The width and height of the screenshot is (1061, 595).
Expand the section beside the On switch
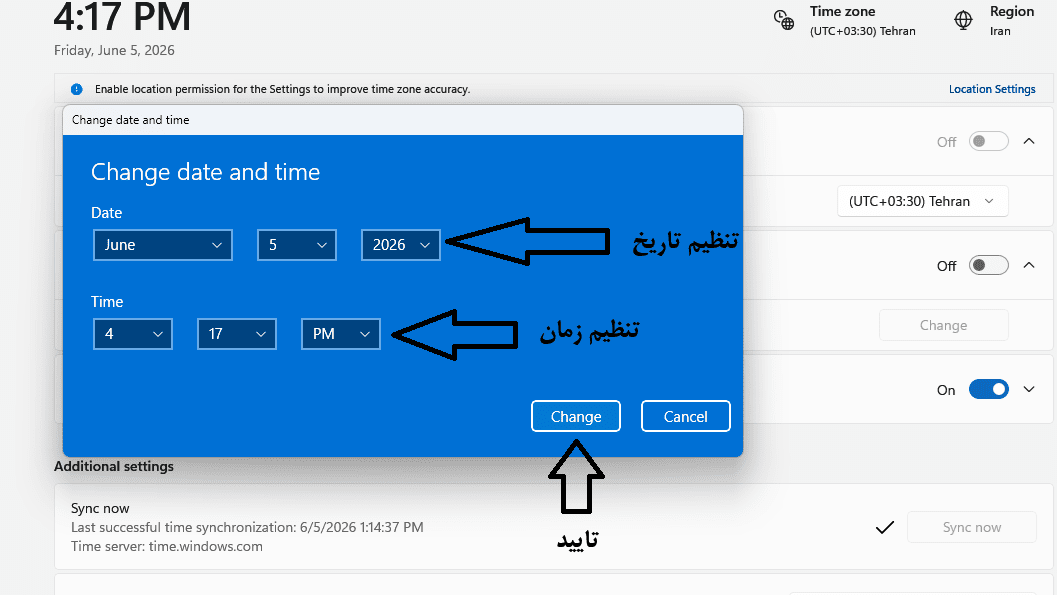coord(1029,389)
